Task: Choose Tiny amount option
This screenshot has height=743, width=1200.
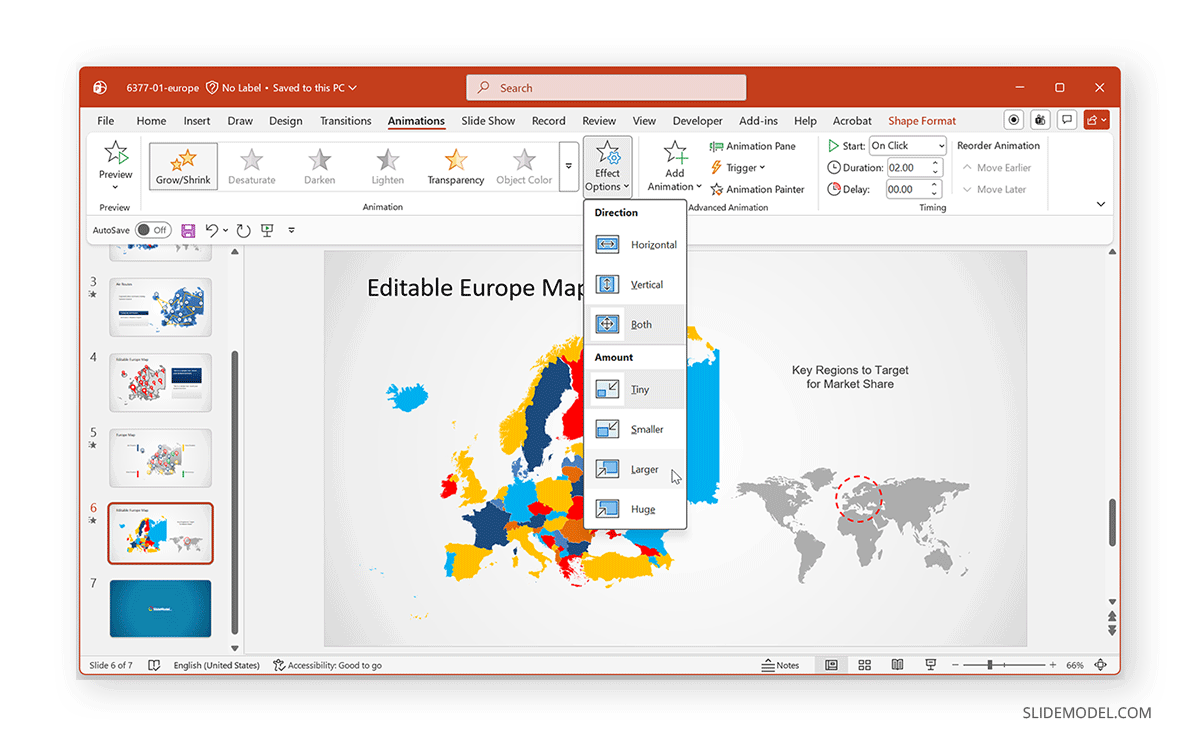Action: (x=635, y=390)
